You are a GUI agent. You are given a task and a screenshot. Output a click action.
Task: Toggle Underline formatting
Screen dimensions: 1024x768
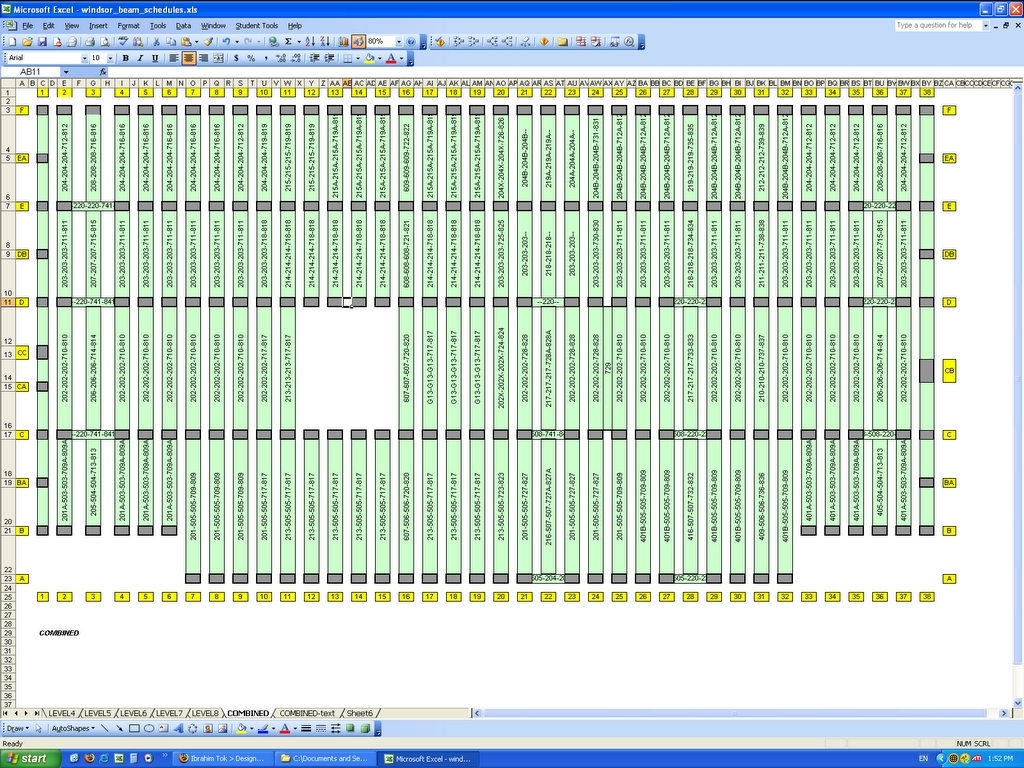(154, 58)
